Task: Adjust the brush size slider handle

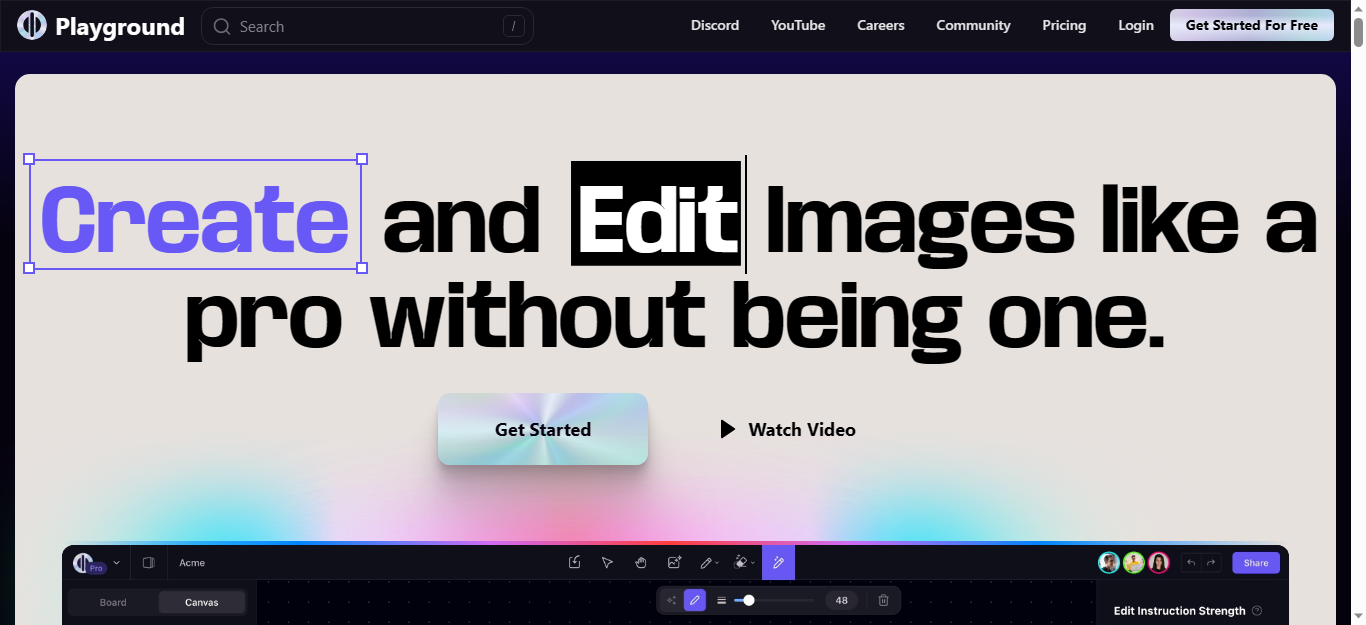Action: click(x=749, y=600)
